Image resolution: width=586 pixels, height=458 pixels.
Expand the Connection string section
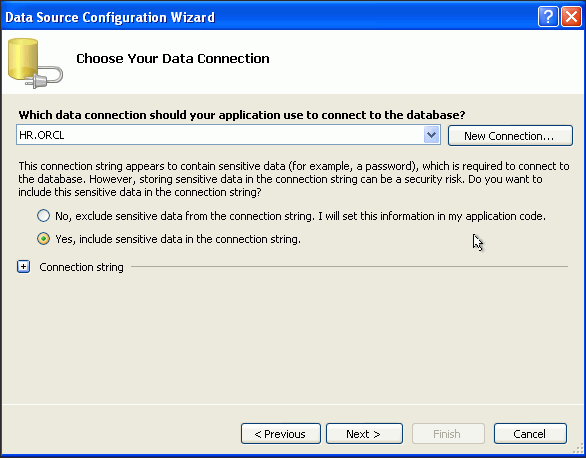pos(24,267)
